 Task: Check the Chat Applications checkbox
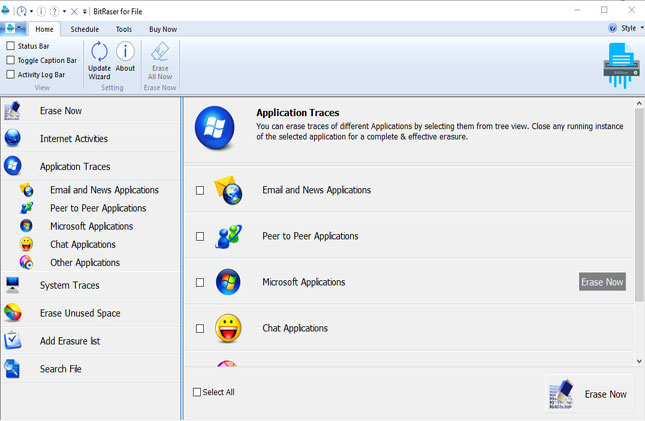click(x=200, y=329)
